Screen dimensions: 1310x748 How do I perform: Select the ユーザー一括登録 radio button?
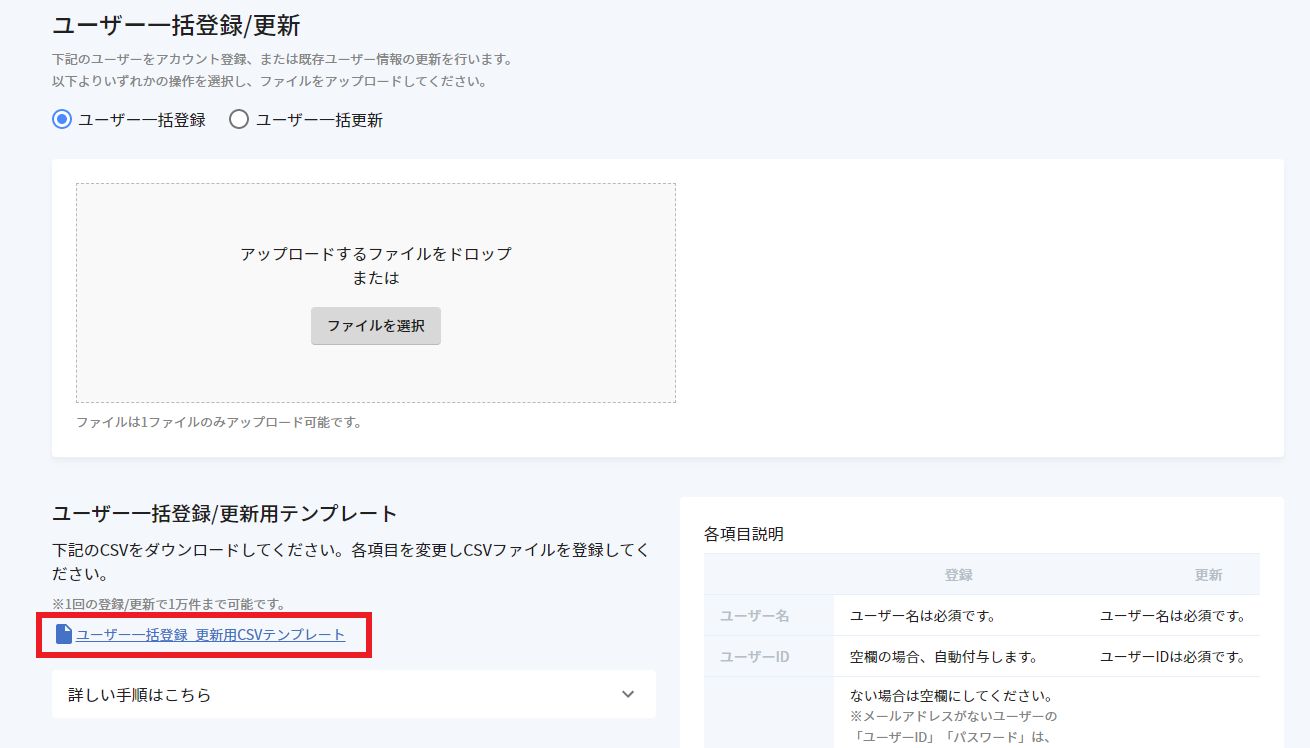pos(62,120)
